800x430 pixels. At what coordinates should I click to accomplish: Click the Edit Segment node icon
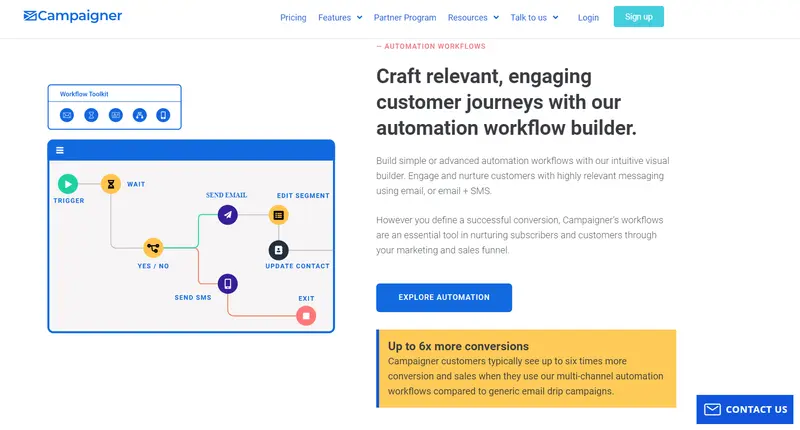point(278,214)
